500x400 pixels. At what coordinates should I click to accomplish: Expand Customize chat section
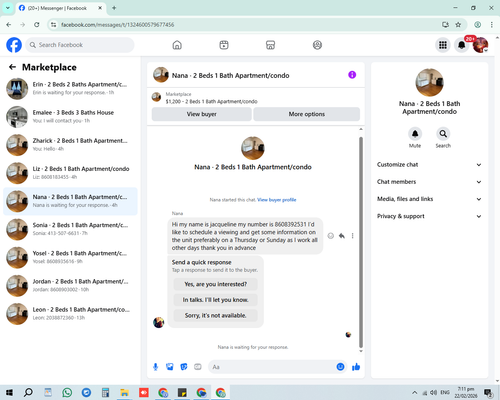click(x=429, y=165)
